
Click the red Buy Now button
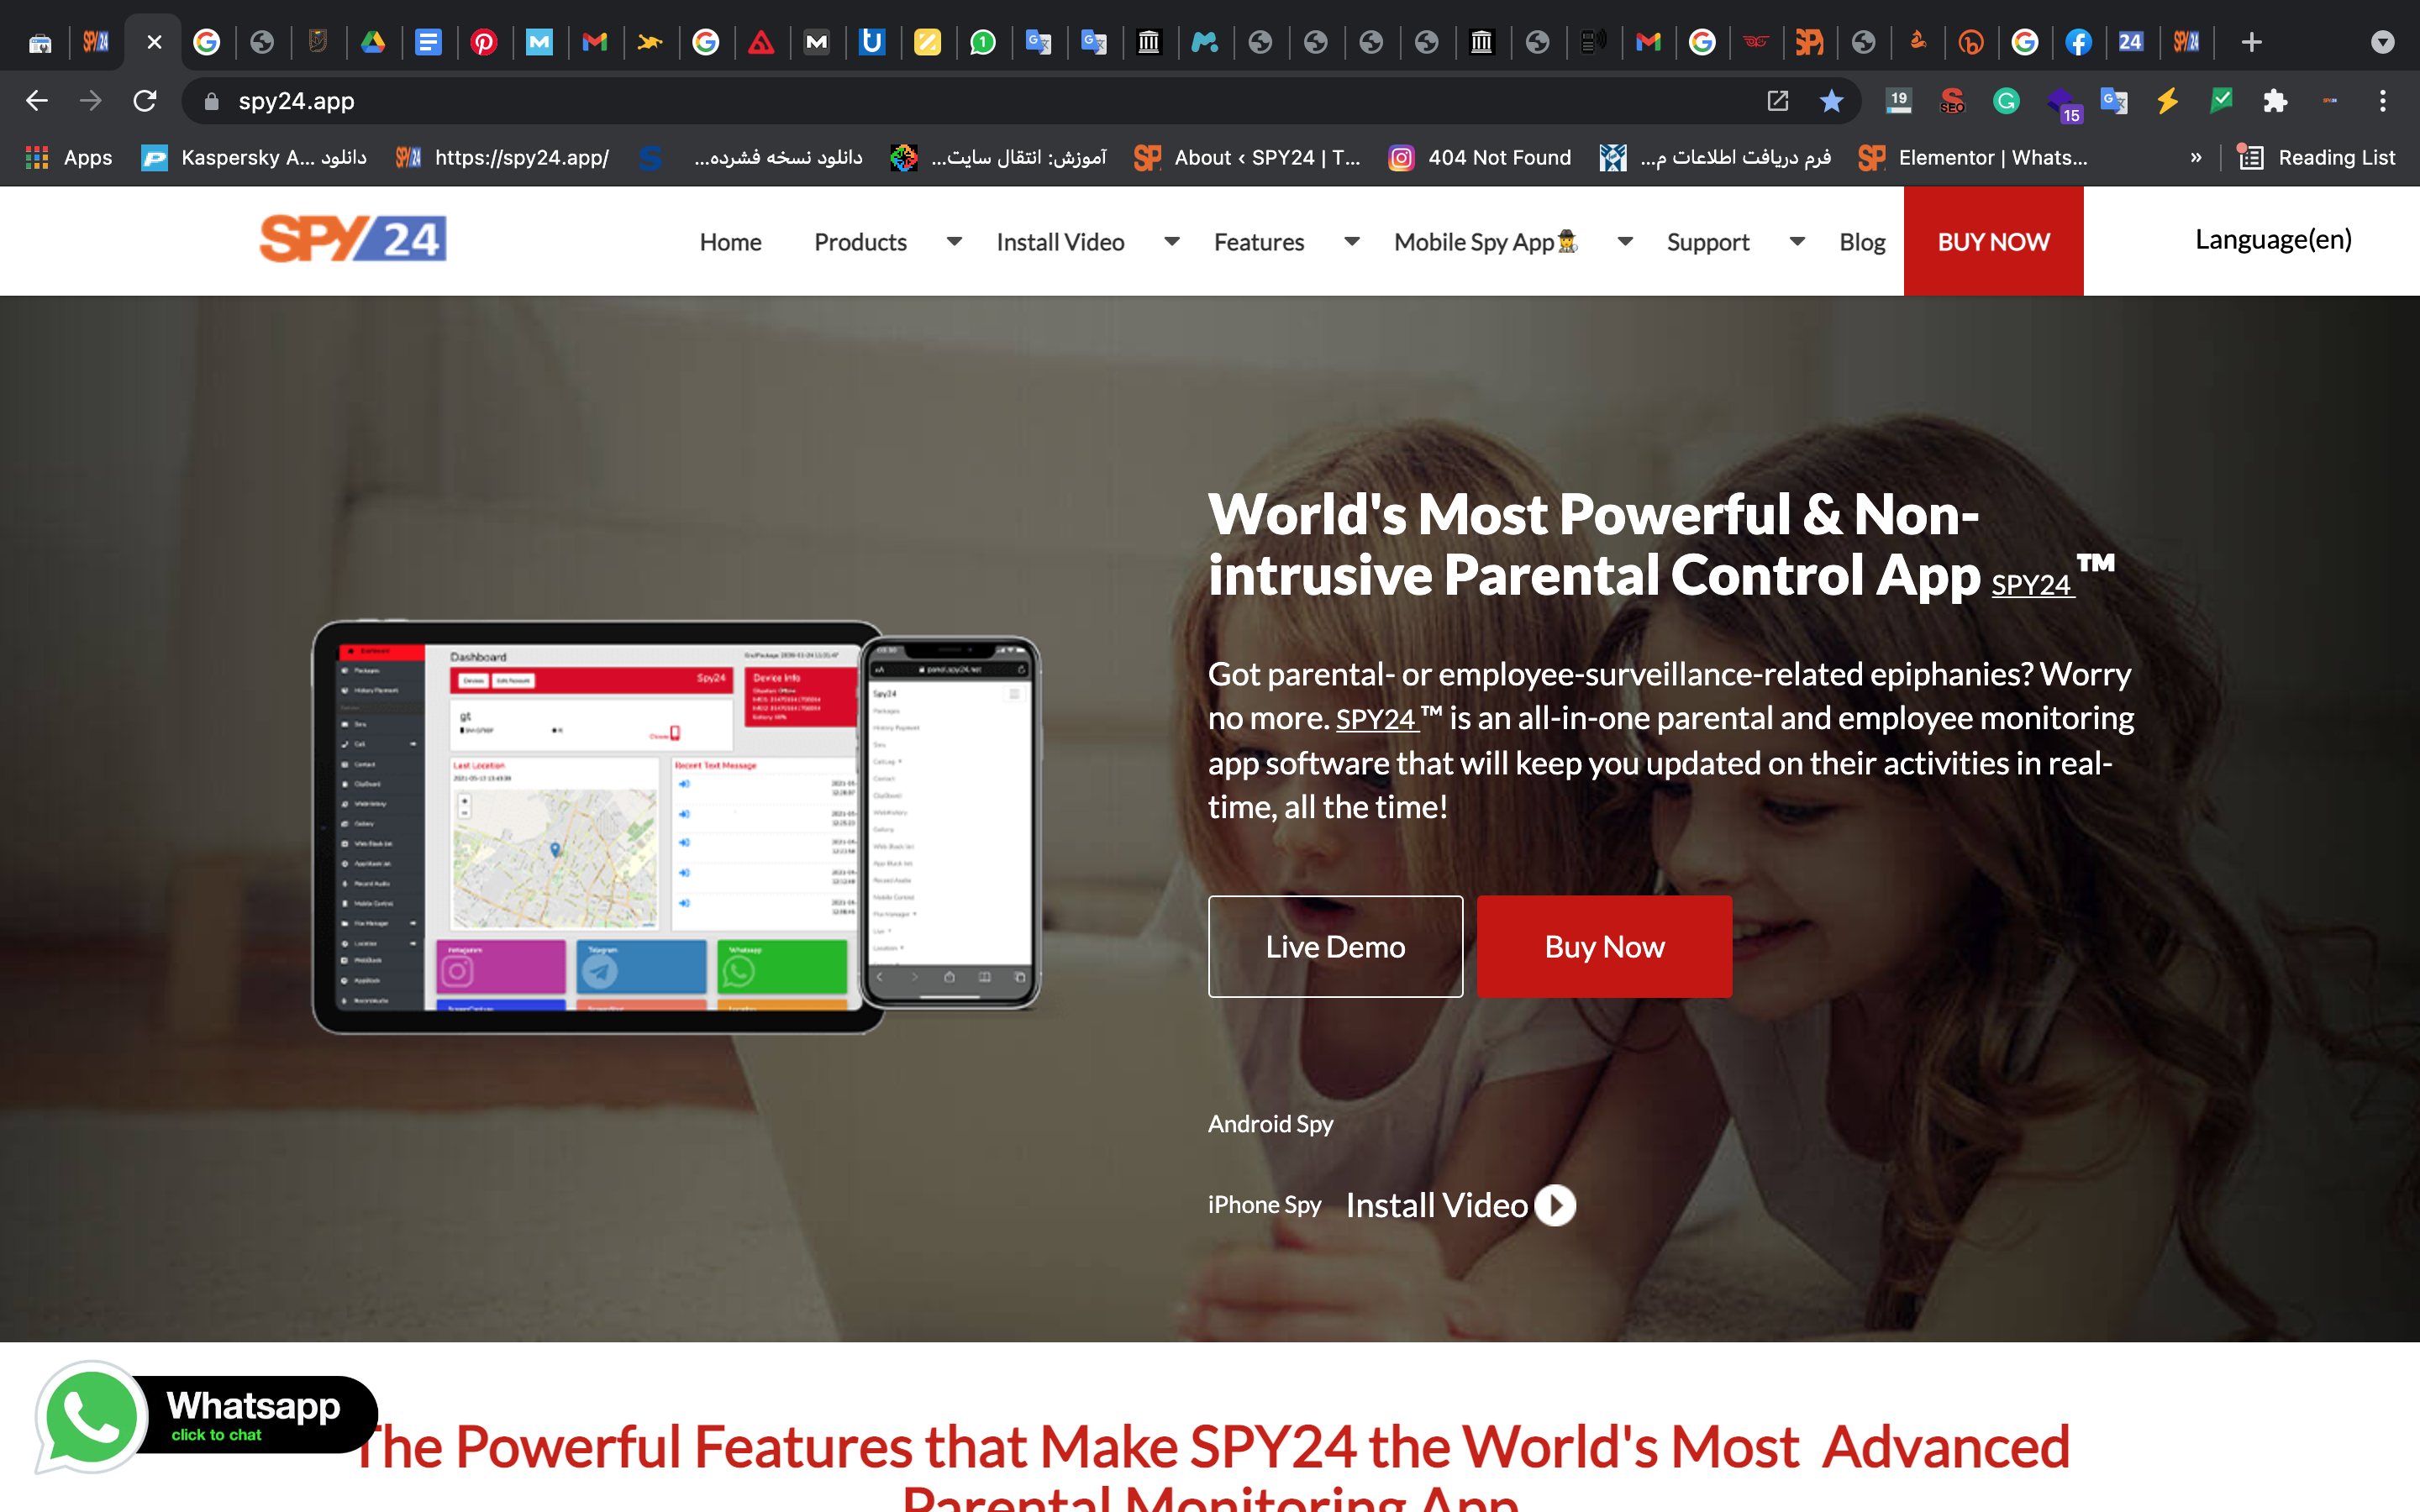coord(1604,946)
